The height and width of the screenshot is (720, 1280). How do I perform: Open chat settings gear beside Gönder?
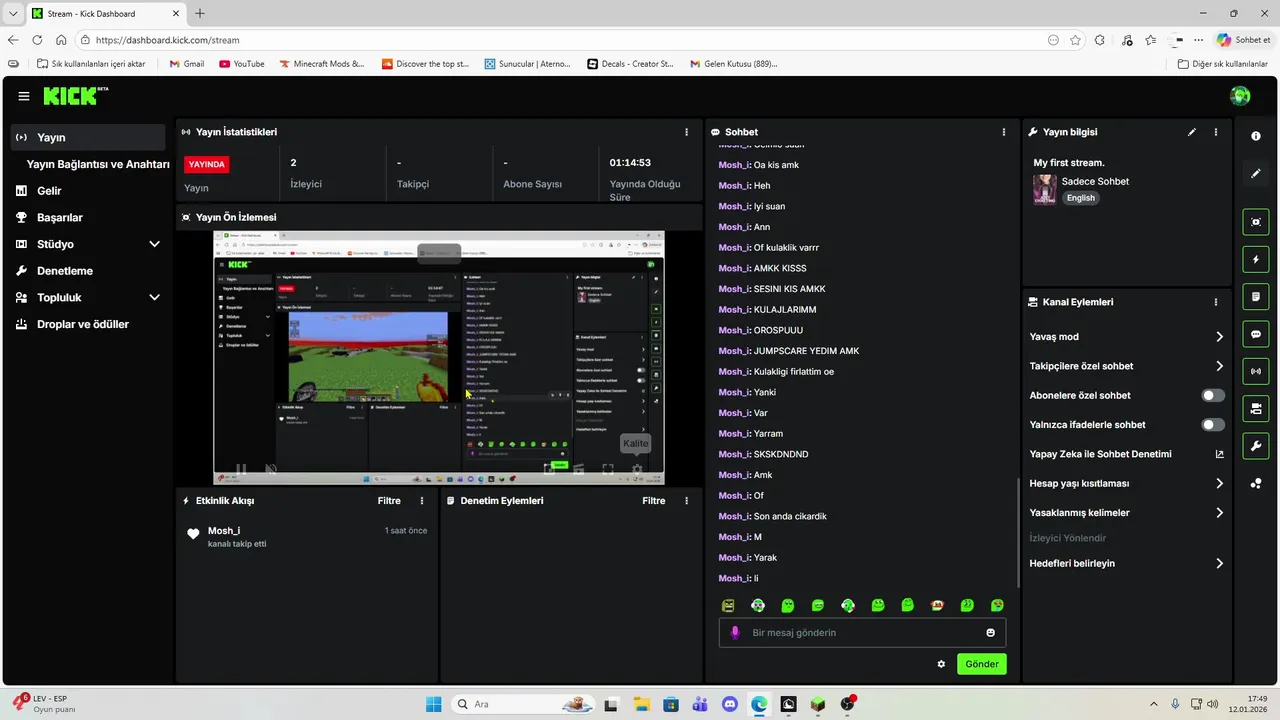click(x=941, y=664)
